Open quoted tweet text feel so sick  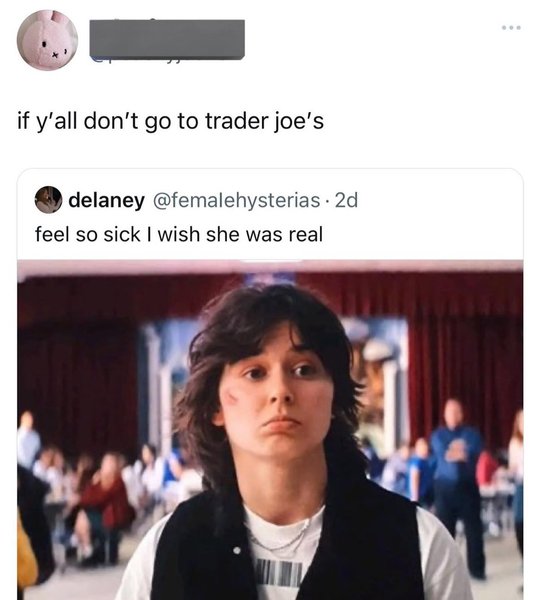click(x=179, y=234)
